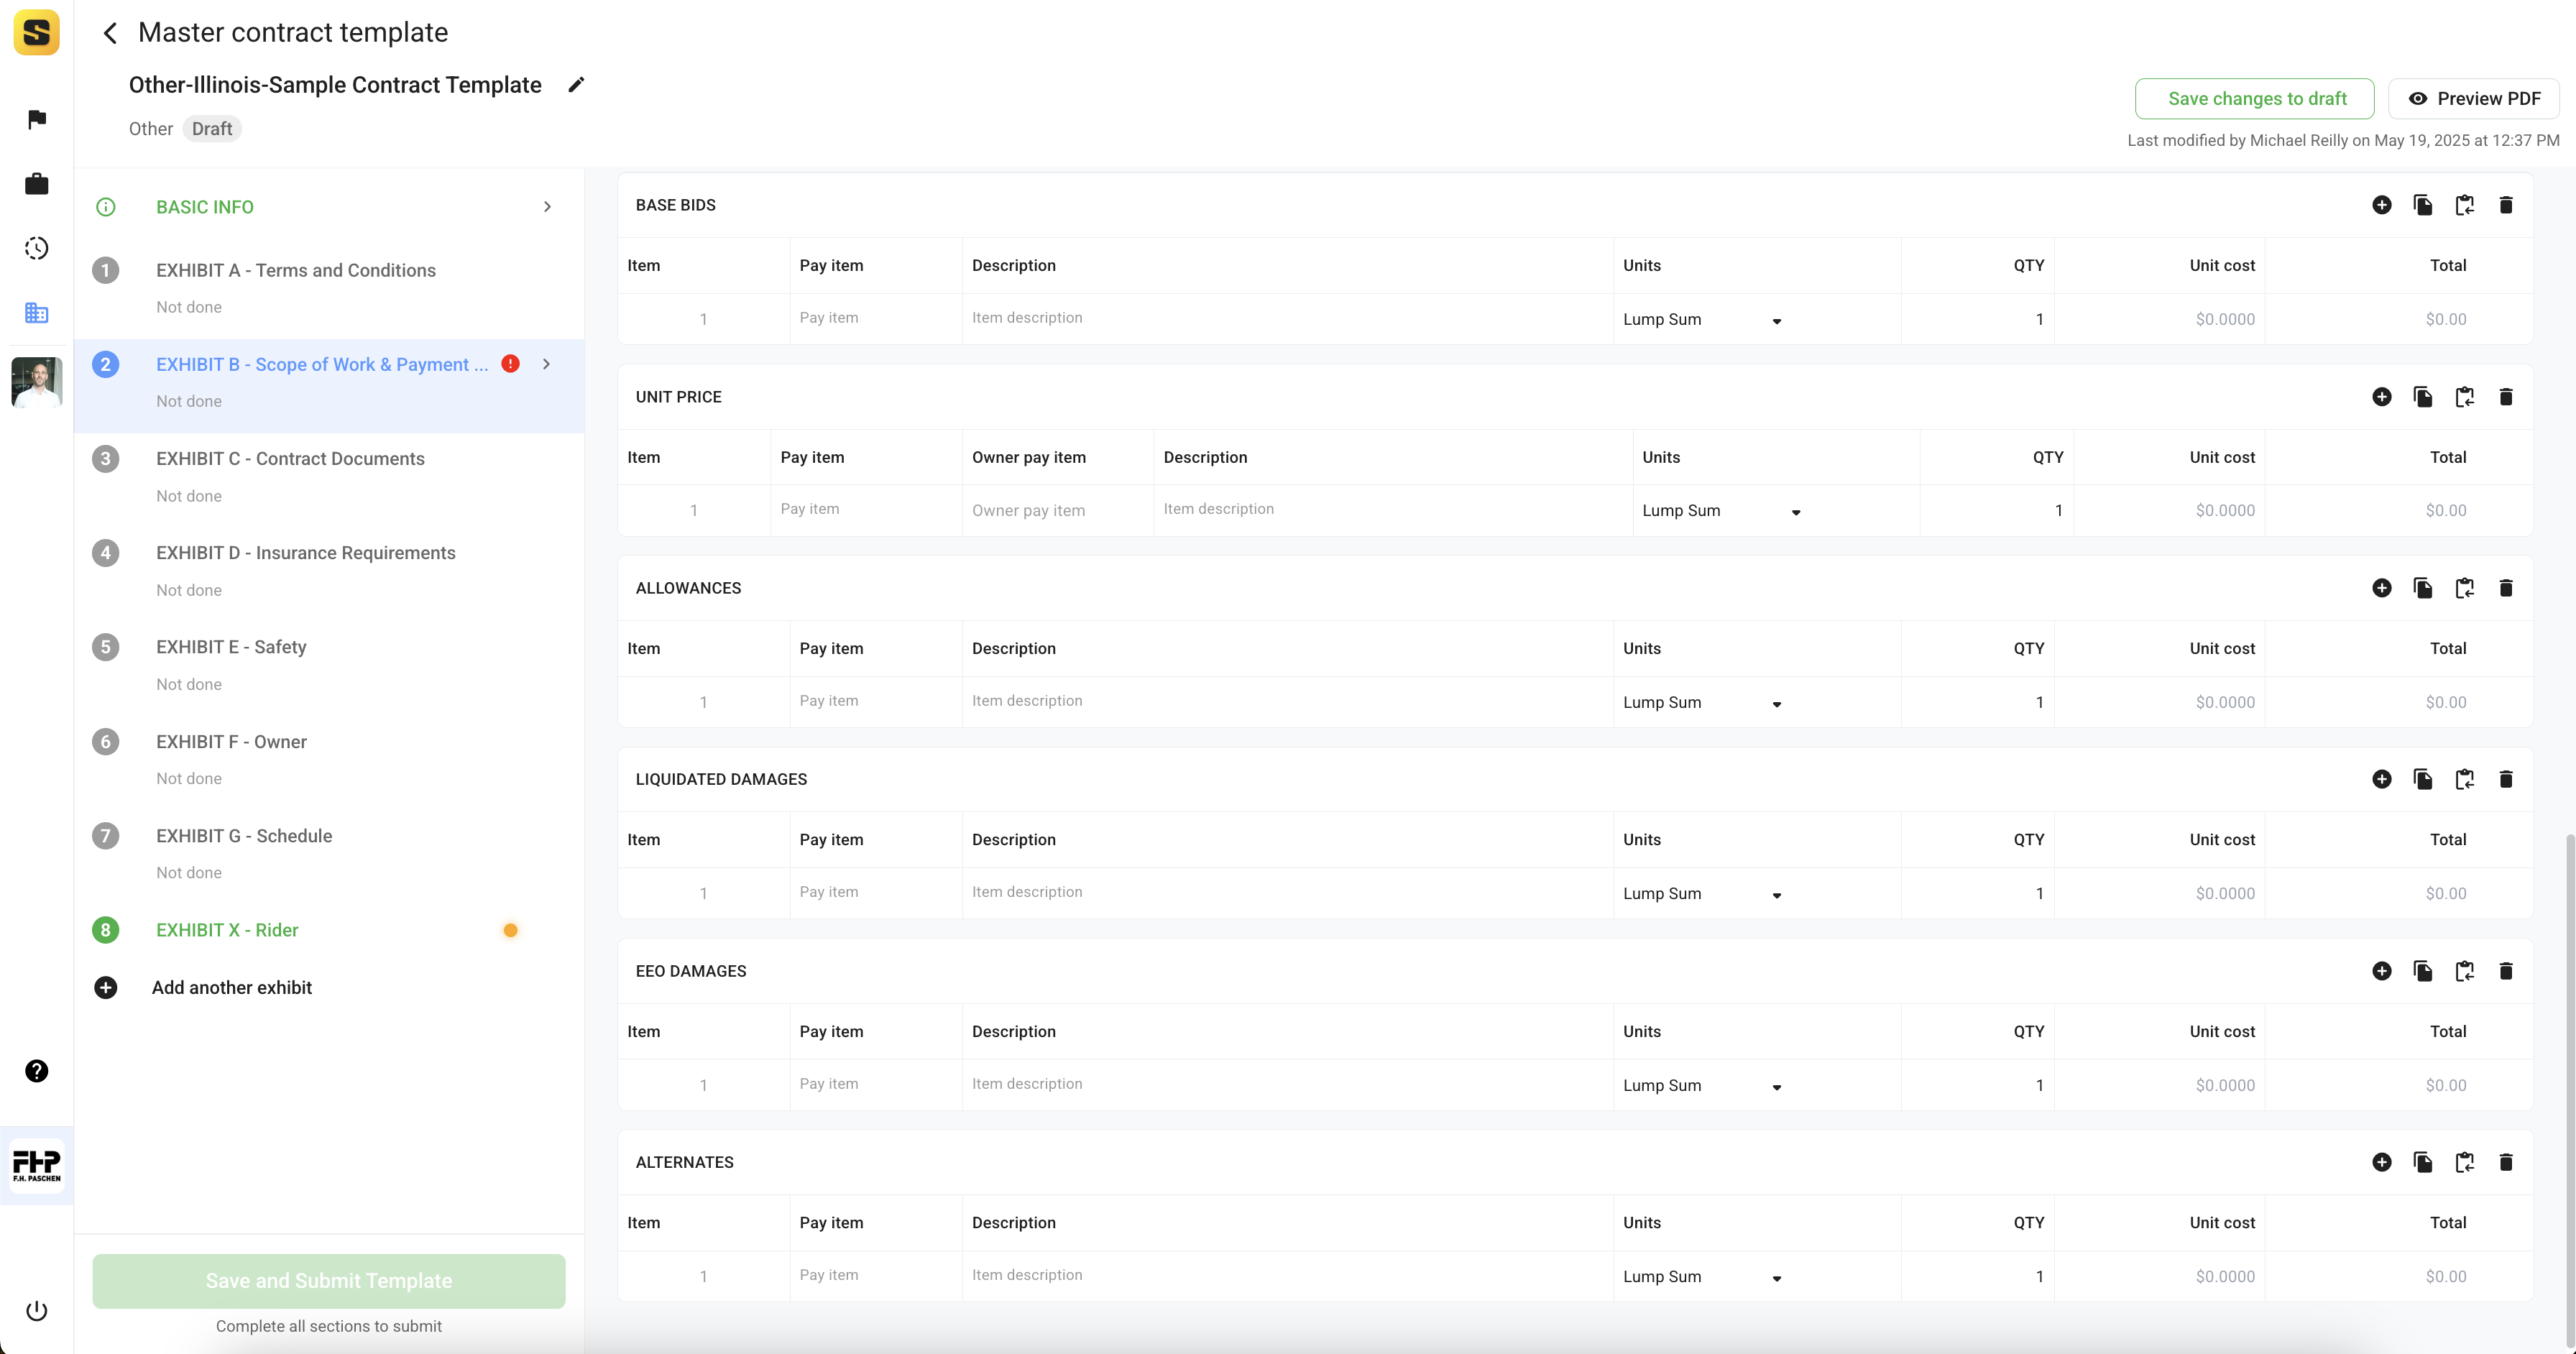Screen dimensions: 2576x1354
Task: Open the history clock icon in sidebar
Action: click(37, 248)
